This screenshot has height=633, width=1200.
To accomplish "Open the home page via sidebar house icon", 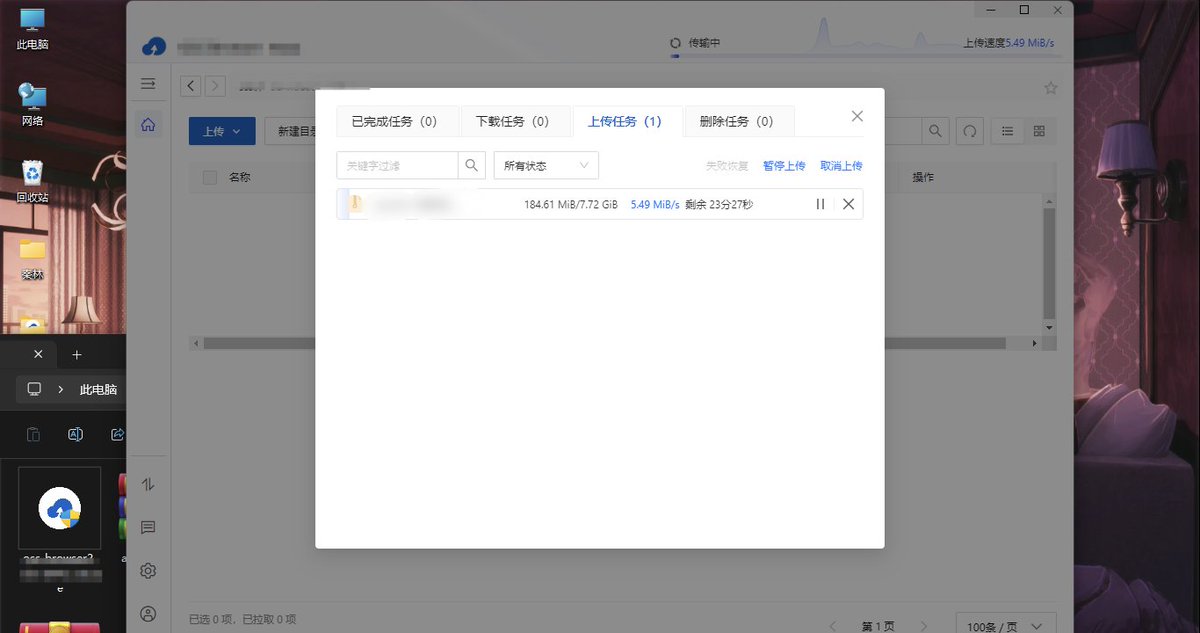I will click(x=148, y=125).
